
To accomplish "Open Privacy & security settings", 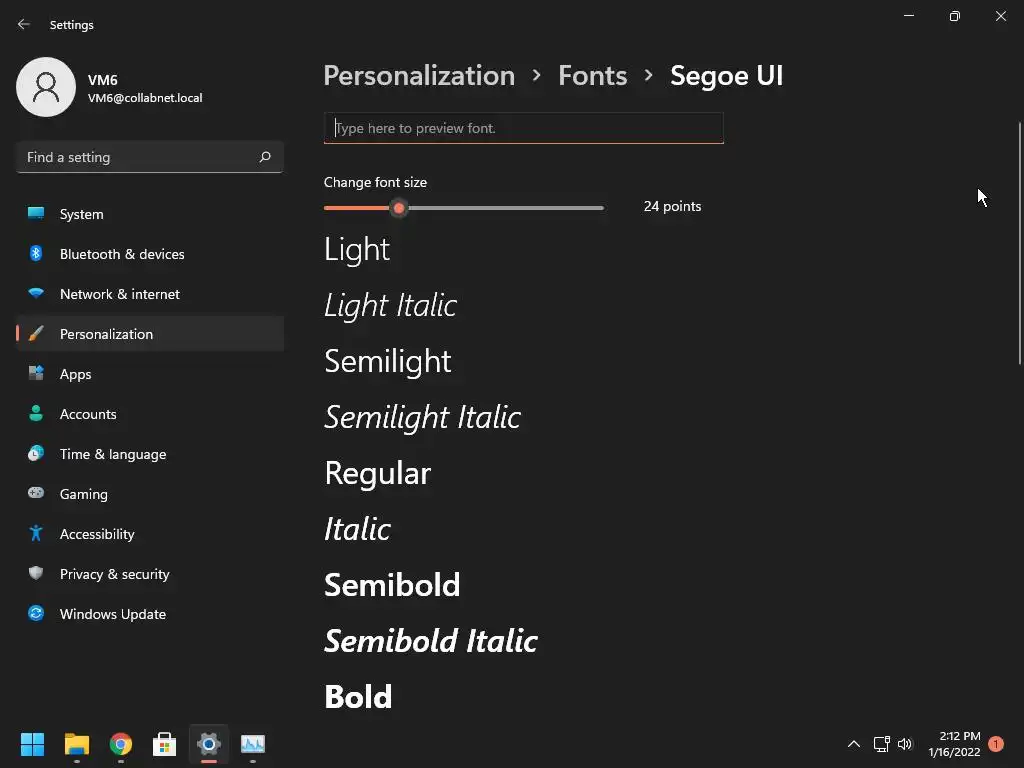I will [114, 574].
